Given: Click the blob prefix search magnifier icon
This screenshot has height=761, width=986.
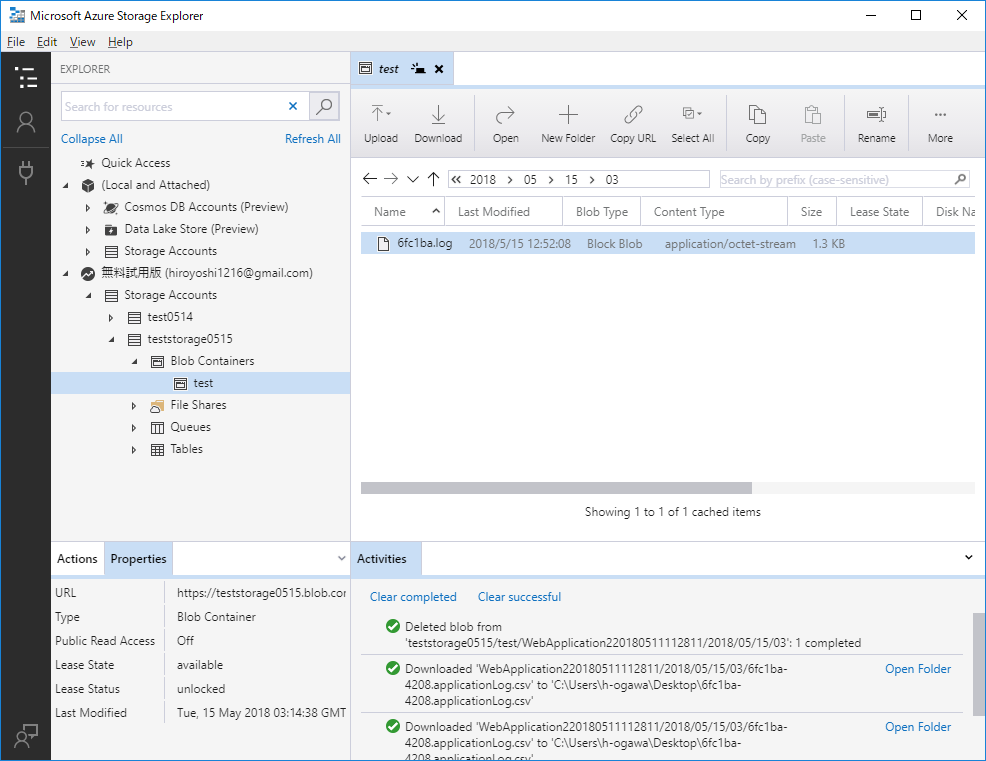Looking at the screenshot, I should click(960, 179).
